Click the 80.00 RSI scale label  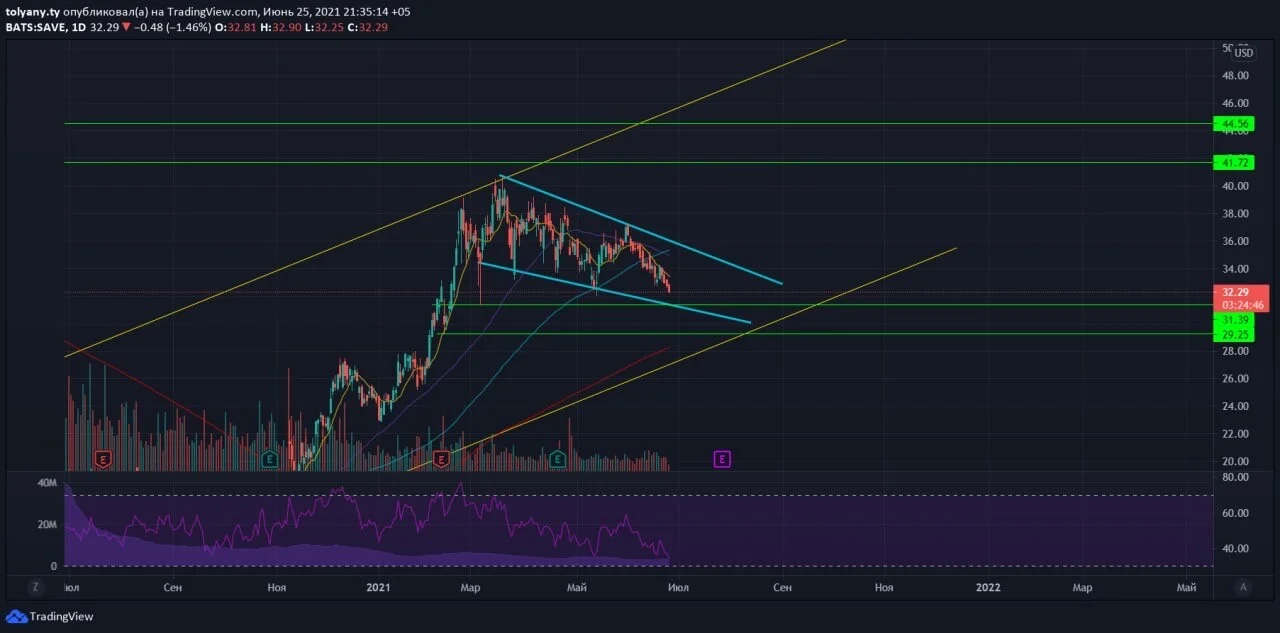coord(1233,478)
